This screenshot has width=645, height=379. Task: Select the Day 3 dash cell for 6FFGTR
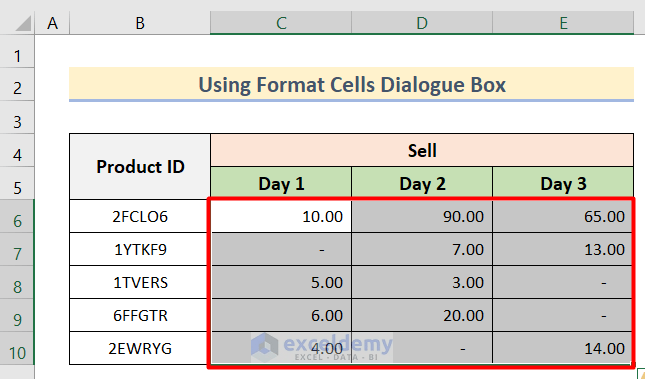[x=562, y=315]
